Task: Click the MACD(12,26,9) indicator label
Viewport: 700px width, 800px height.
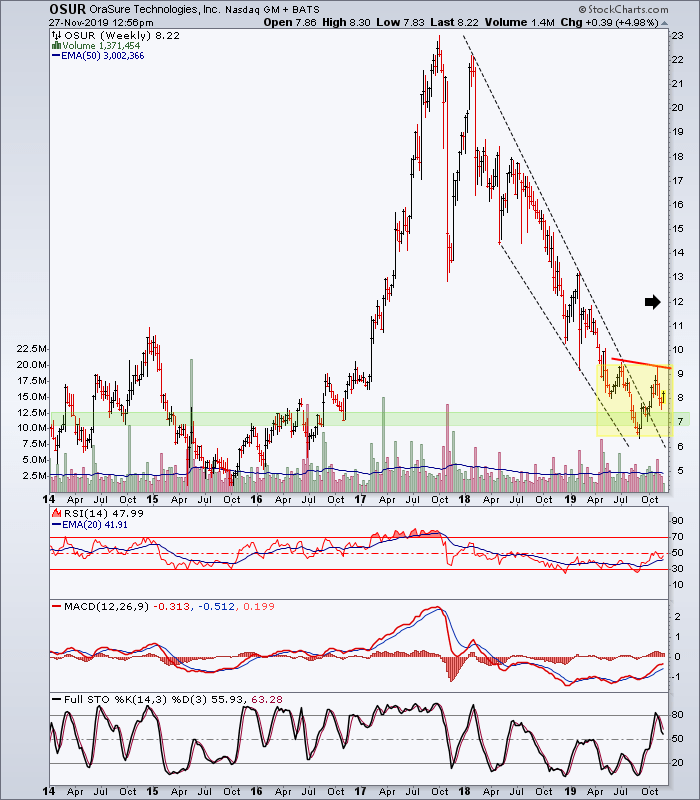Action: (x=107, y=606)
